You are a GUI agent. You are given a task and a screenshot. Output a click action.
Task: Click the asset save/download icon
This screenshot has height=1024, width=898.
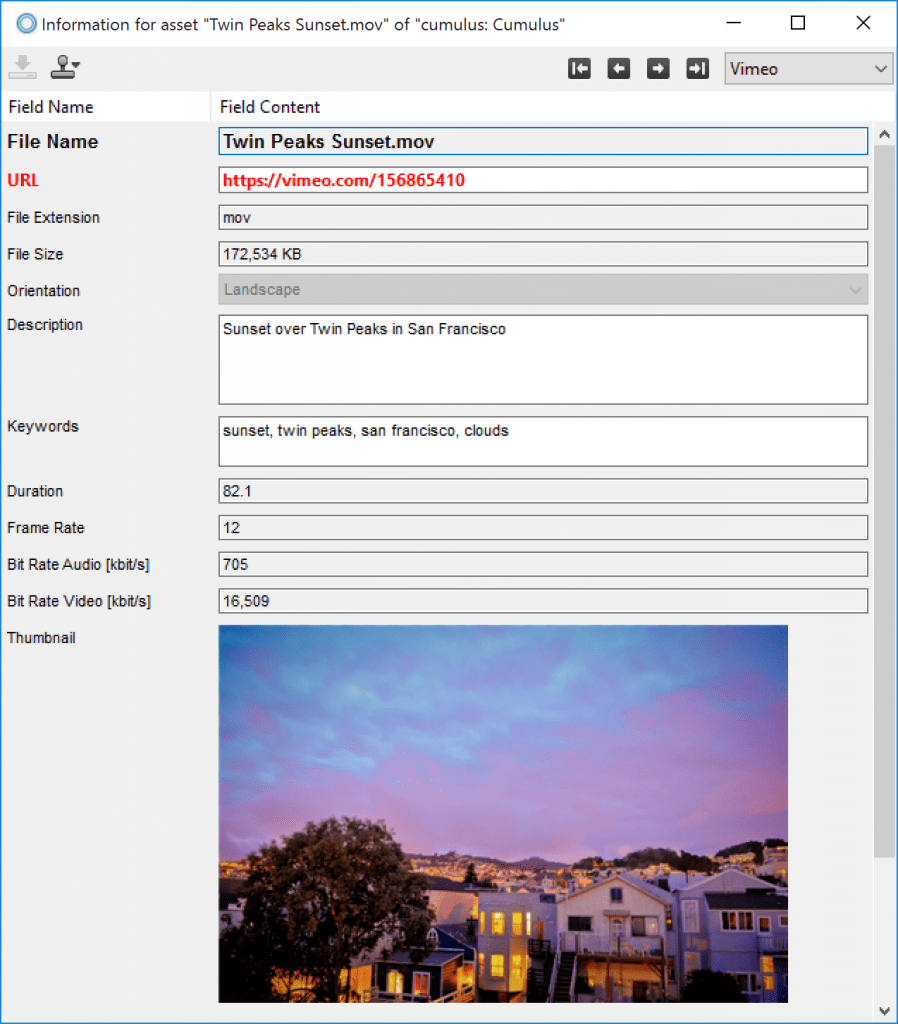22,66
